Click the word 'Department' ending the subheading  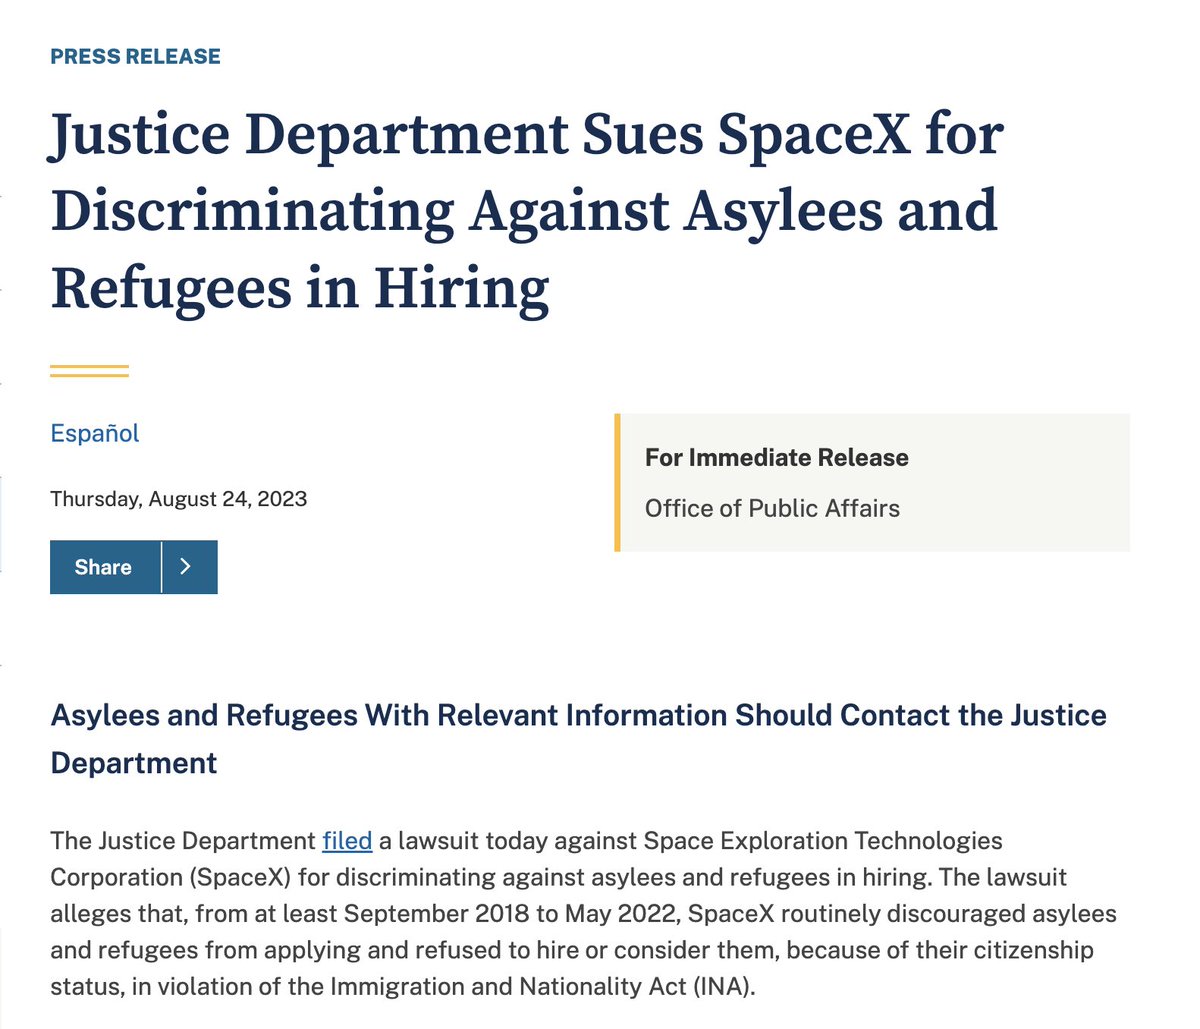(x=134, y=762)
